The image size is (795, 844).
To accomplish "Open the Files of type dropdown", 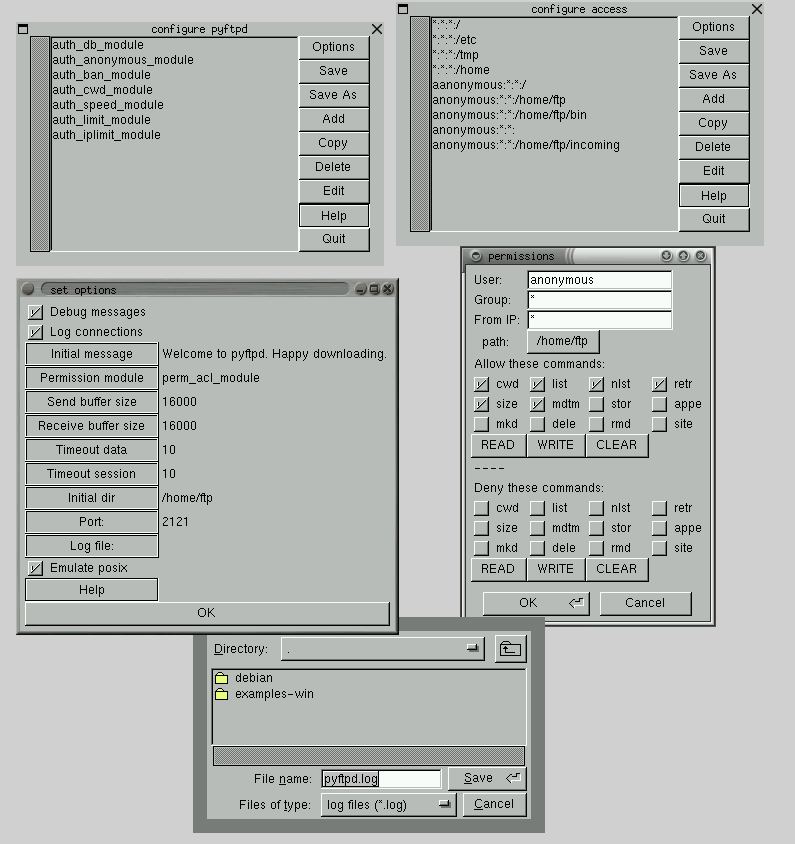I will point(444,804).
